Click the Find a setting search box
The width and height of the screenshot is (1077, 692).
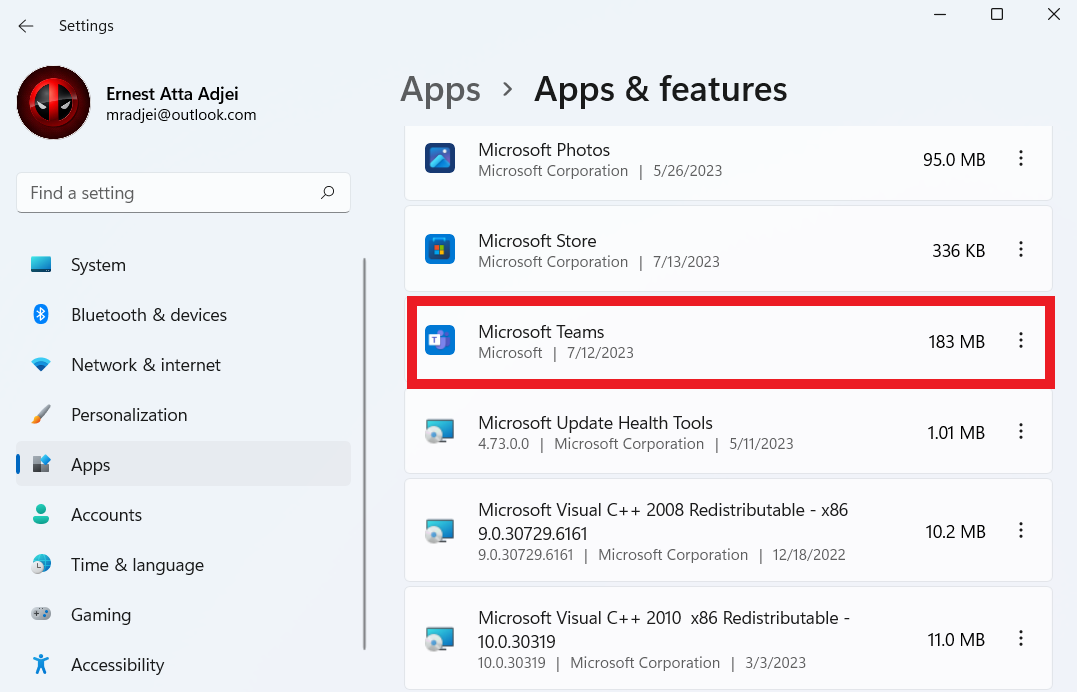183,193
